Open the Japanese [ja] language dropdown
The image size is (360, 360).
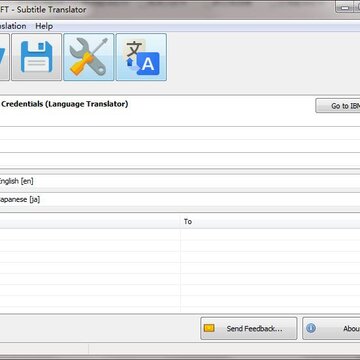coord(180,199)
